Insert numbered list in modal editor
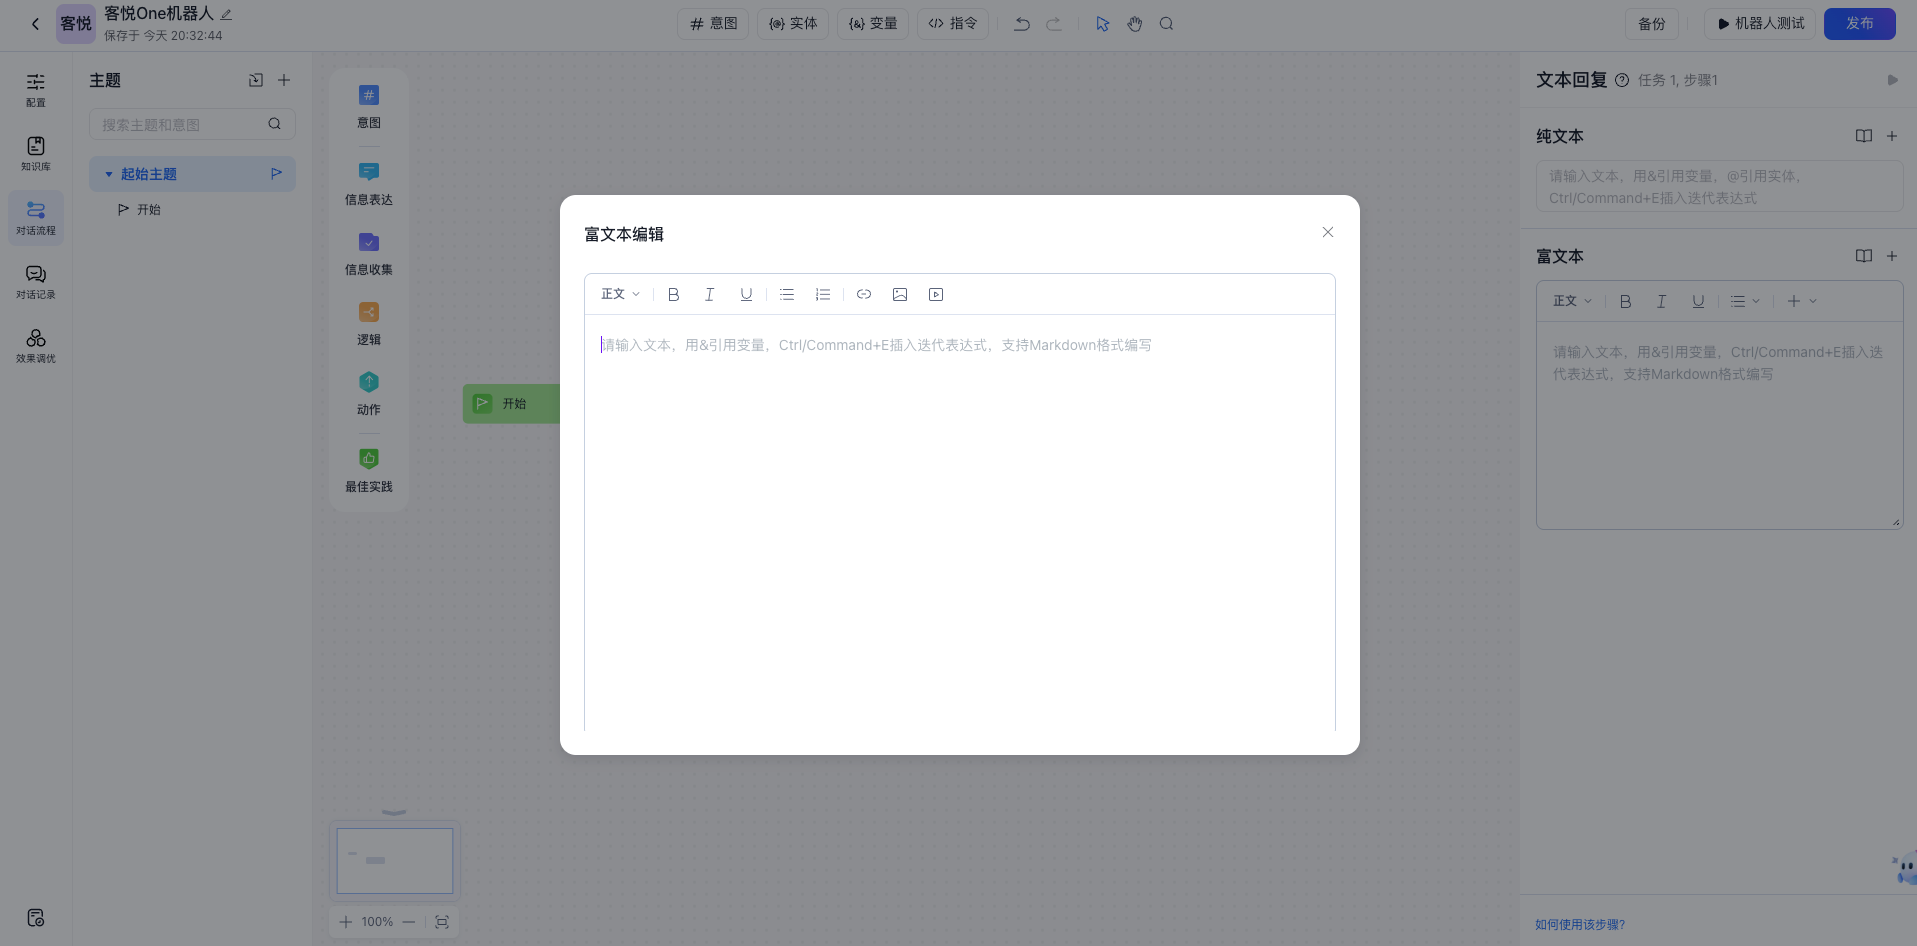Viewport: 1917px width, 946px height. coord(823,294)
